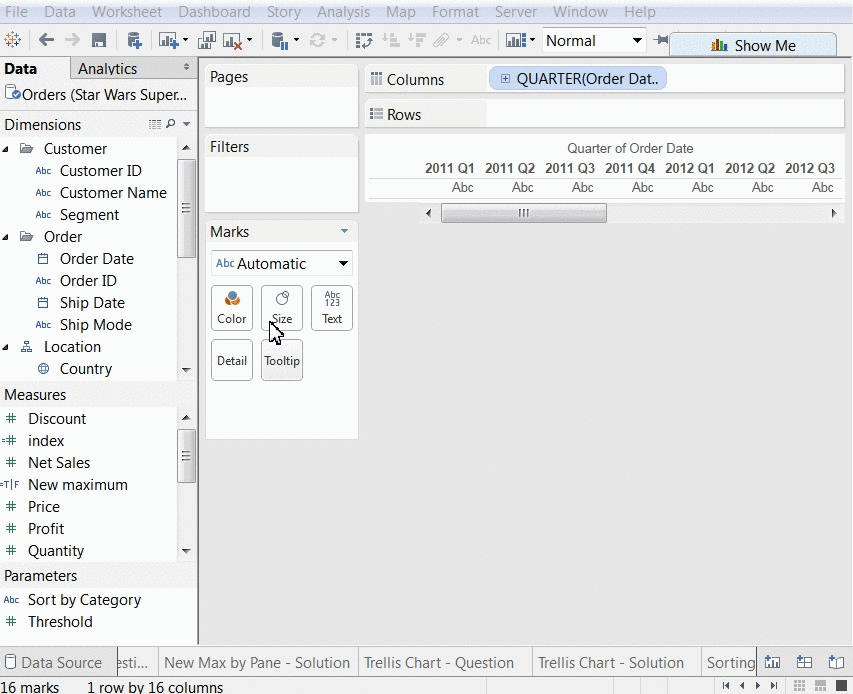This screenshot has width=853, height=694.
Task: Click the Dimensions list scroll down arrow
Action: pos(186,370)
